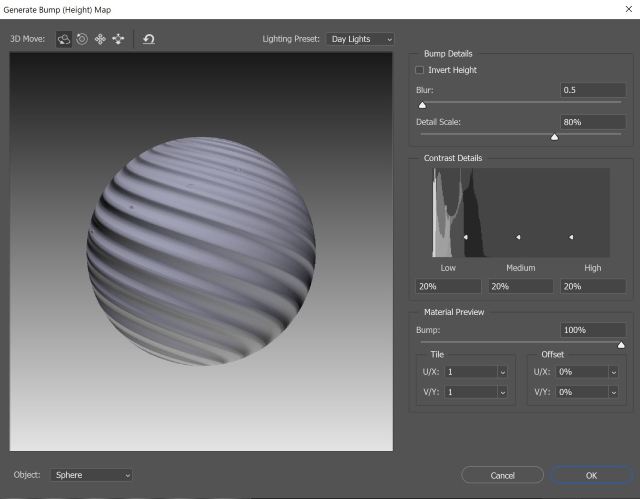Viewport: 640px width, 499px height.
Task: Click the Offset U/X value field
Action: (582, 372)
